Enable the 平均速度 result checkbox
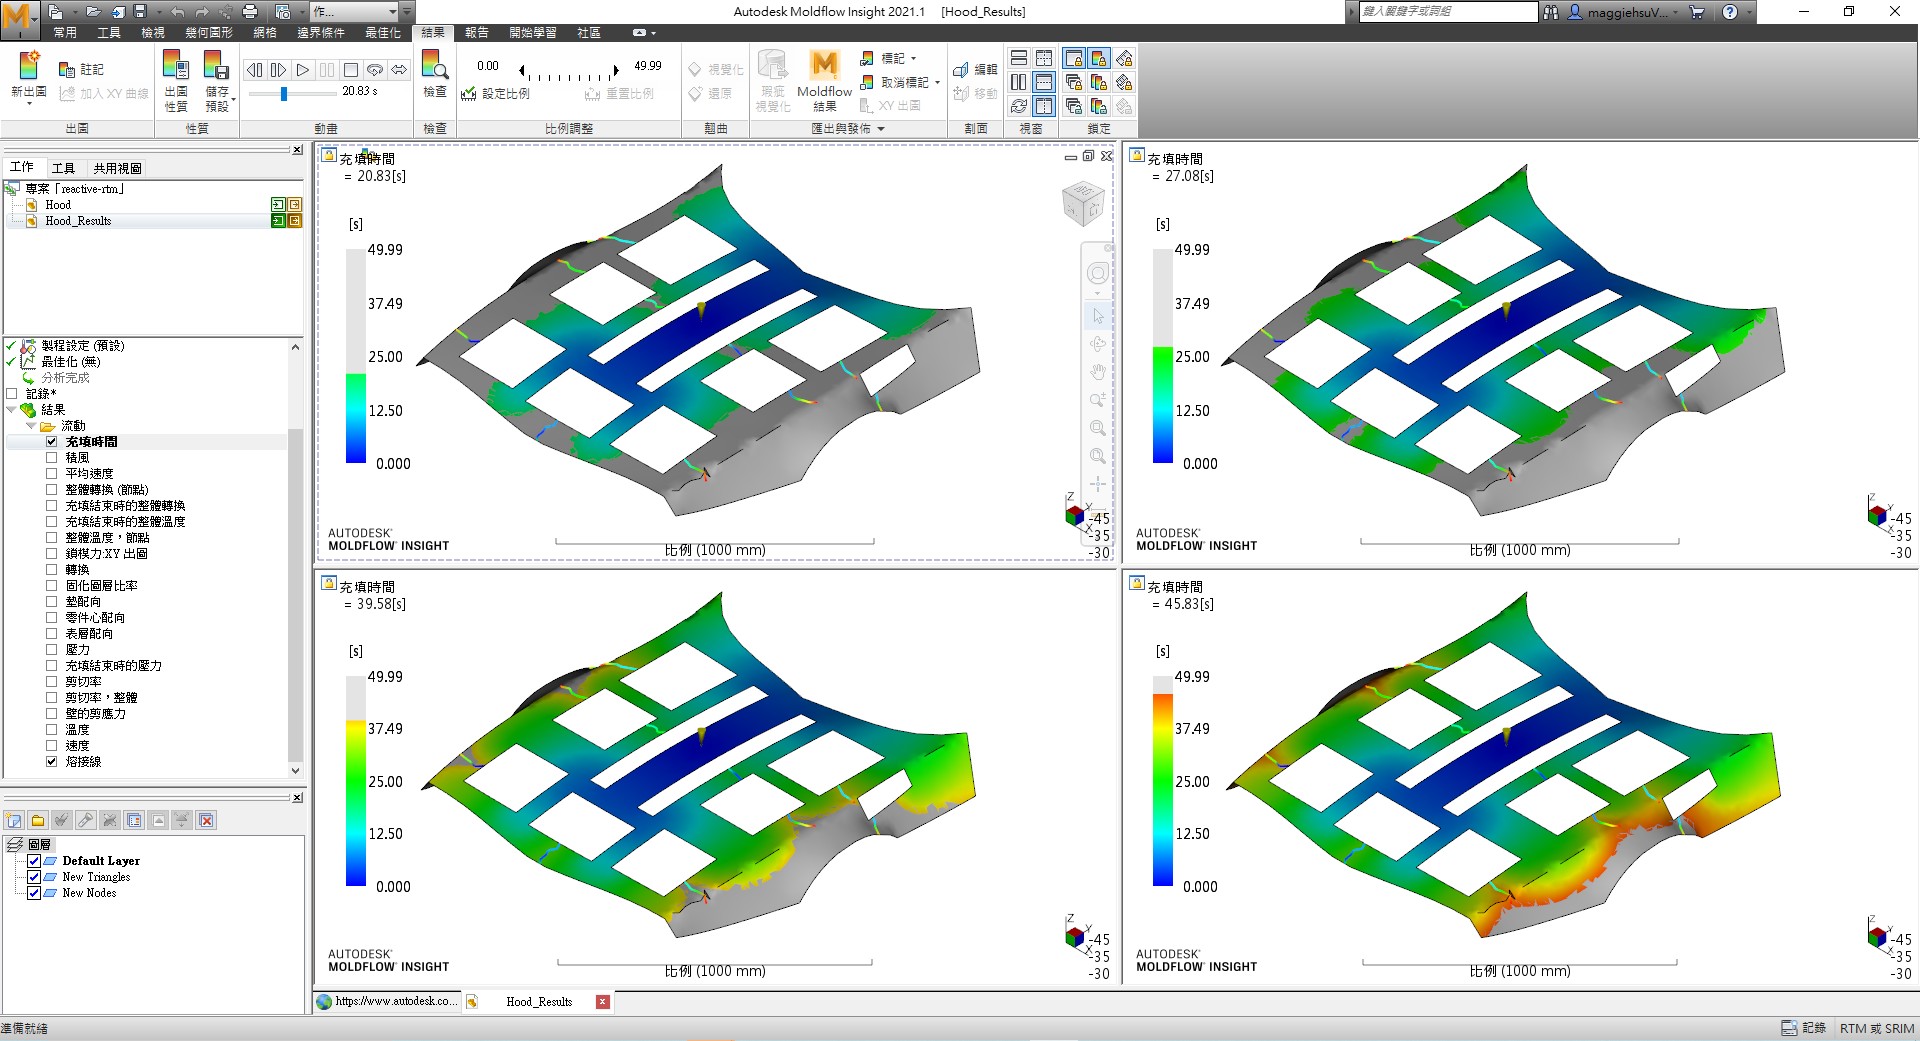The image size is (1920, 1041). point(52,473)
